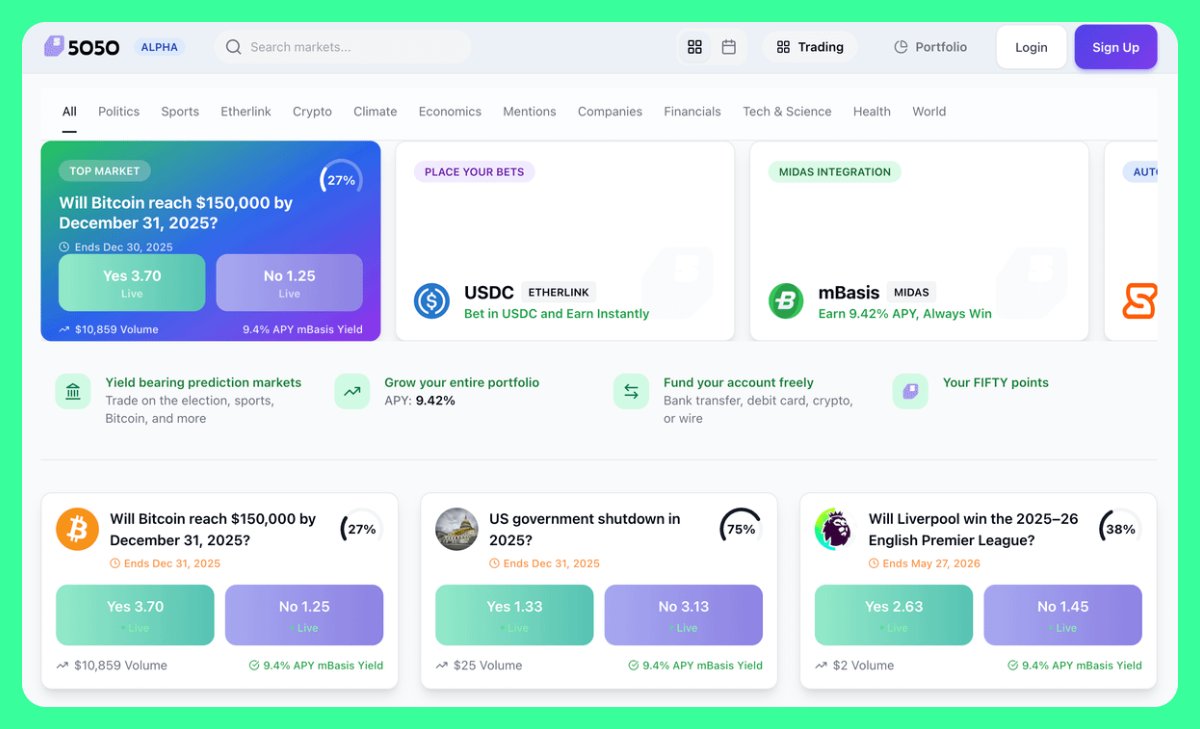Focus the Search markets field
Viewport: 1200px width, 729px height.
pos(343,47)
